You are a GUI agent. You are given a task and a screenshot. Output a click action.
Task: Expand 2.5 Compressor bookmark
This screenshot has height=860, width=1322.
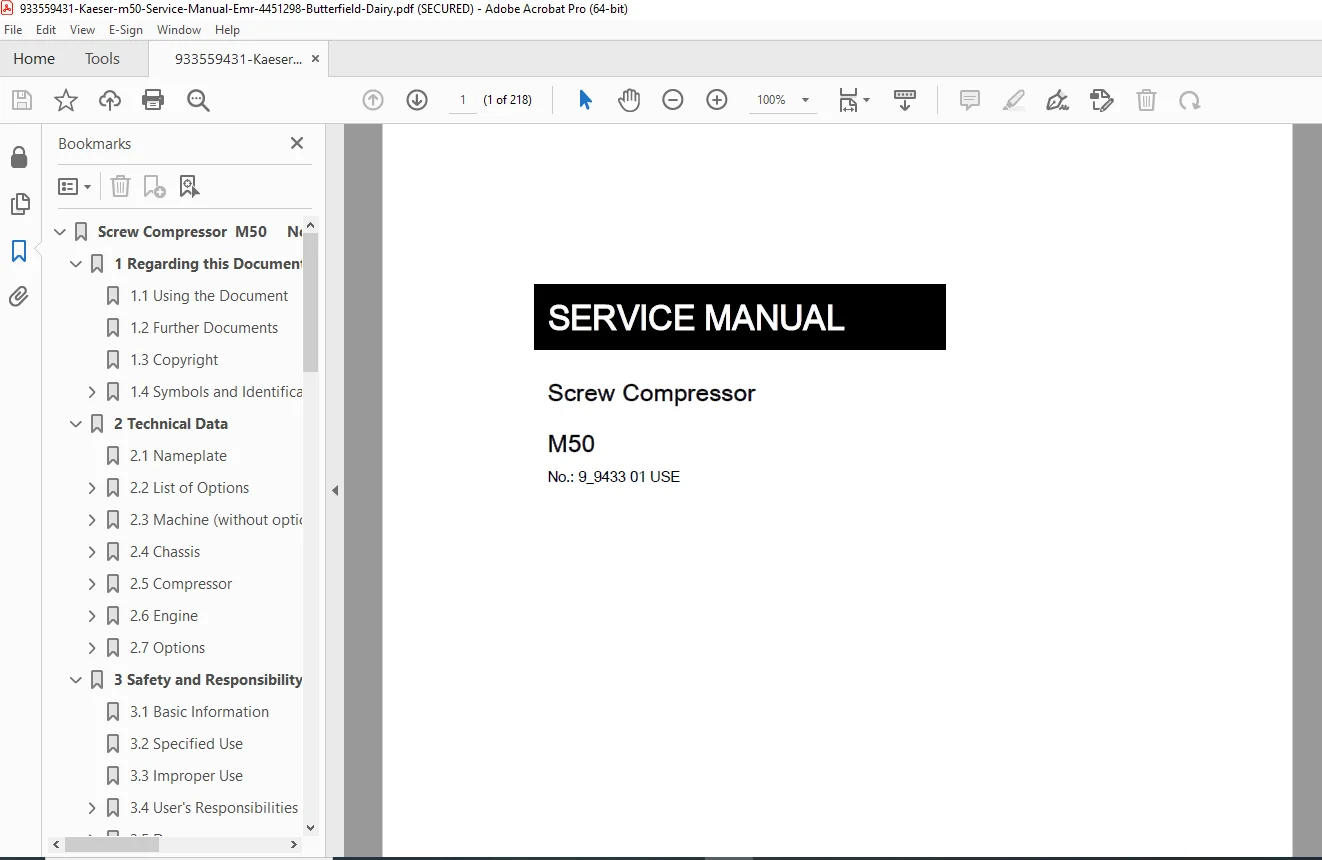92,584
